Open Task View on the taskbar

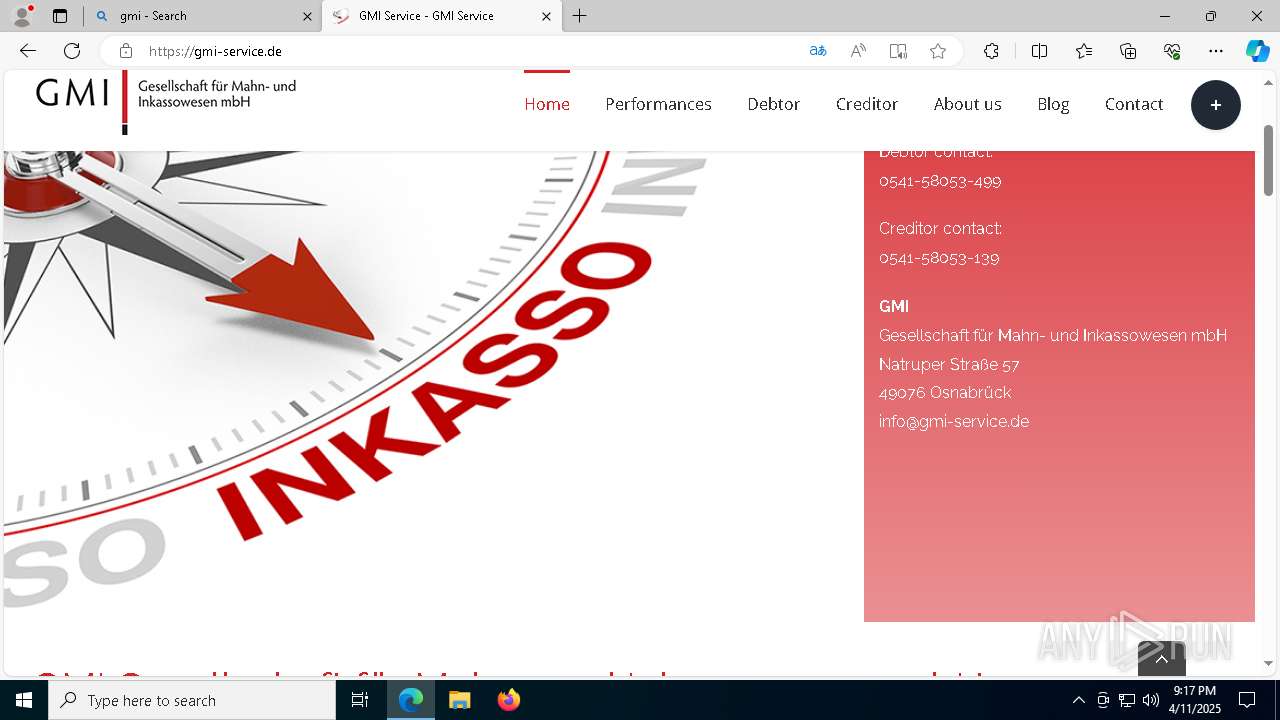pos(360,700)
